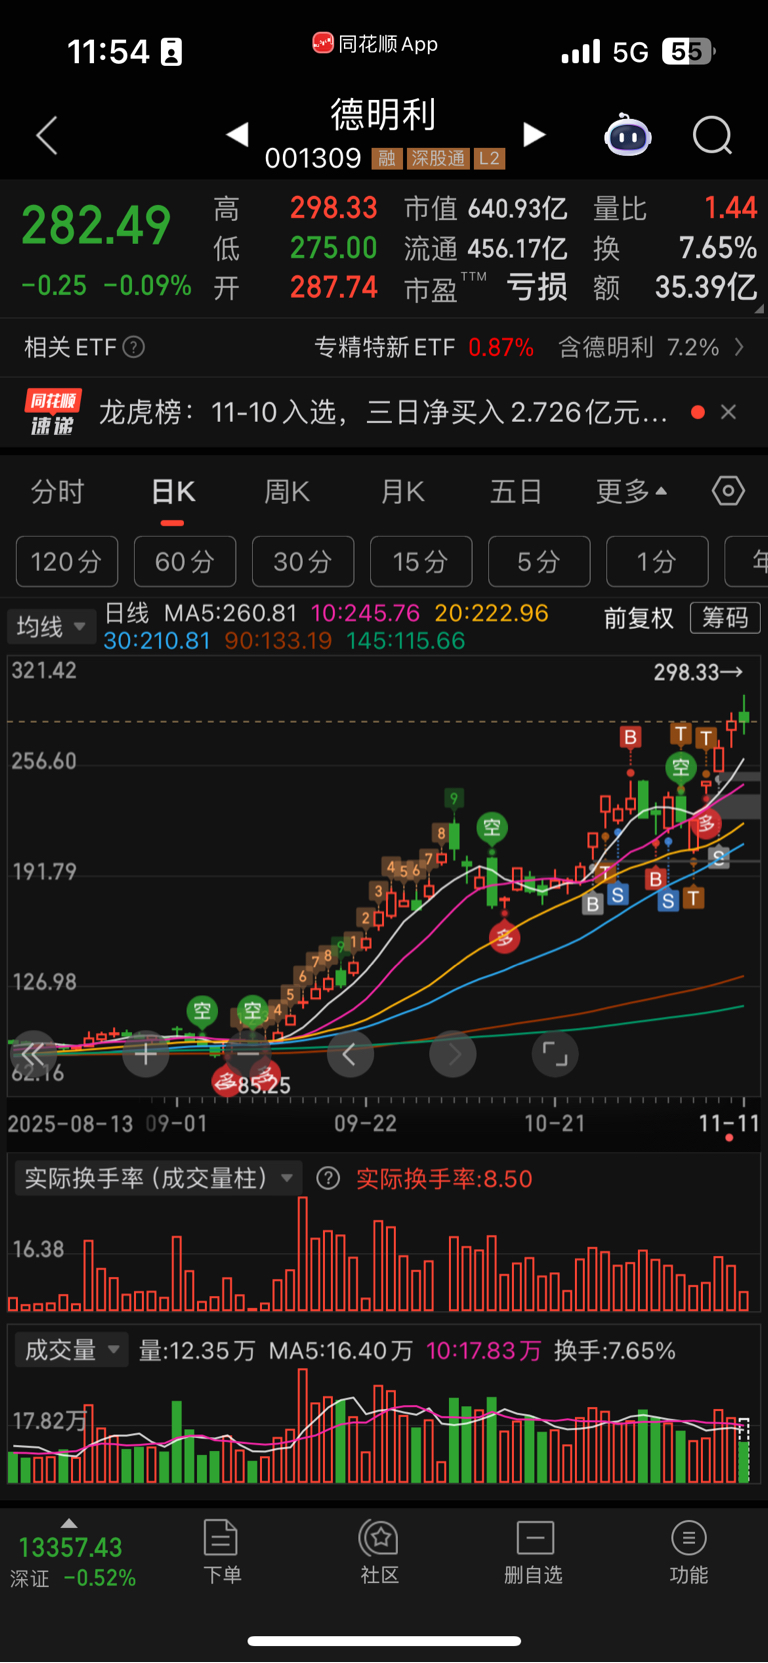Open the 成交量 indicator dropdown

(x=71, y=1350)
